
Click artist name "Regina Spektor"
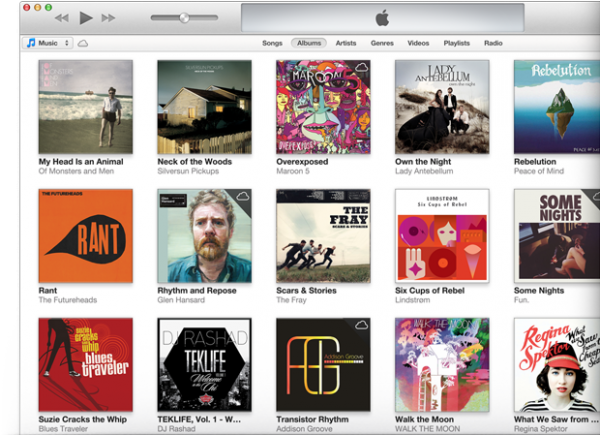pos(540,429)
